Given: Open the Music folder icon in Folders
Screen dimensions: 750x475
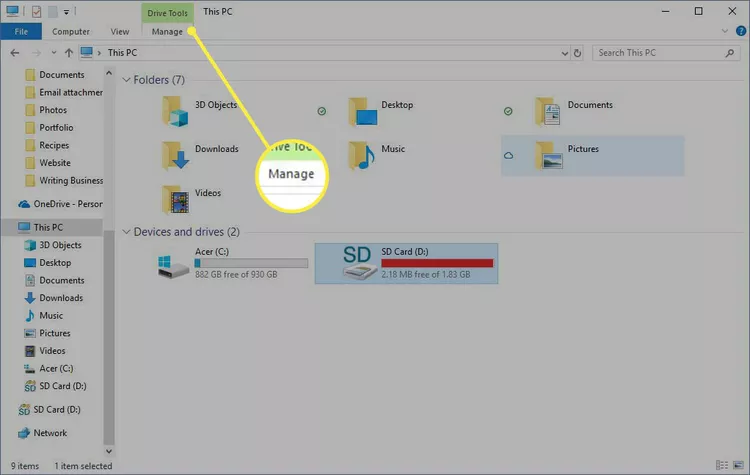Looking at the screenshot, I should tap(362, 155).
